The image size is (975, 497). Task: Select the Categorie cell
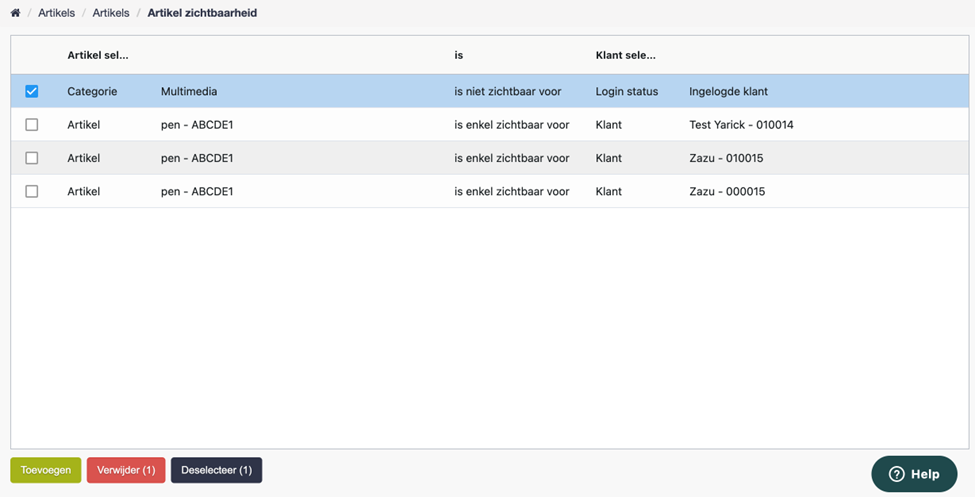[92, 91]
